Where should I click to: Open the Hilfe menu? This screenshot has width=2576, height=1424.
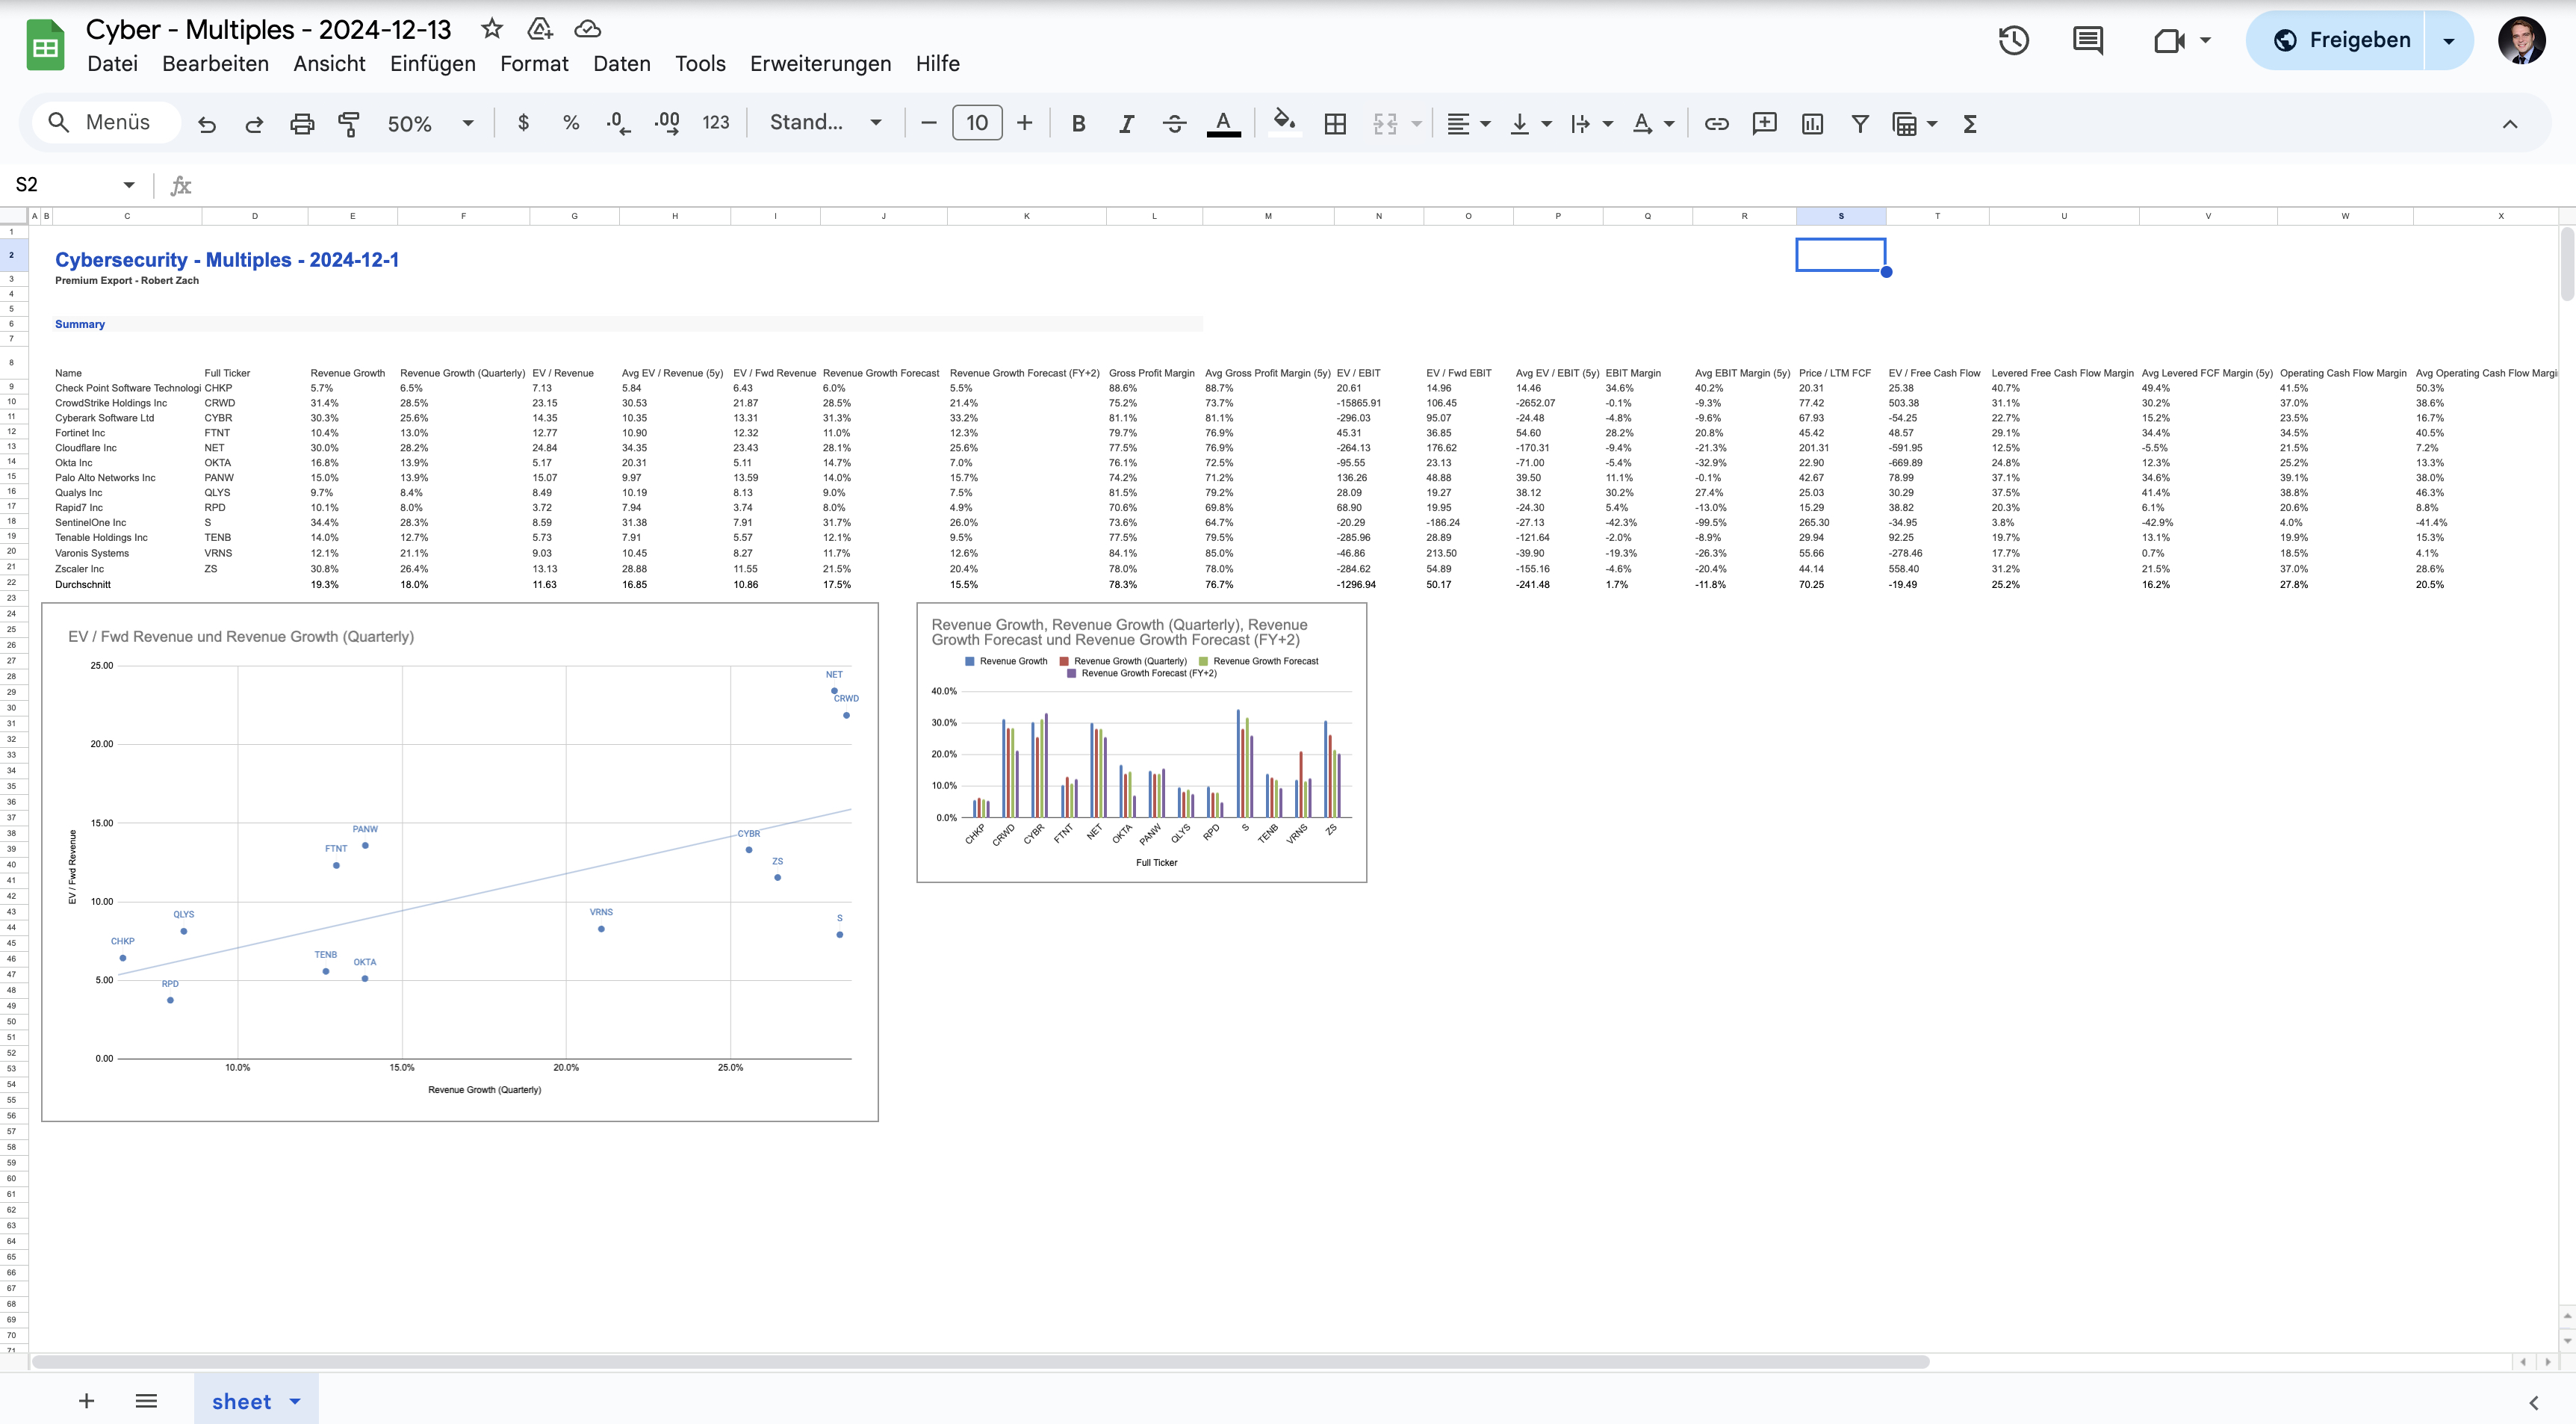[937, 63]
